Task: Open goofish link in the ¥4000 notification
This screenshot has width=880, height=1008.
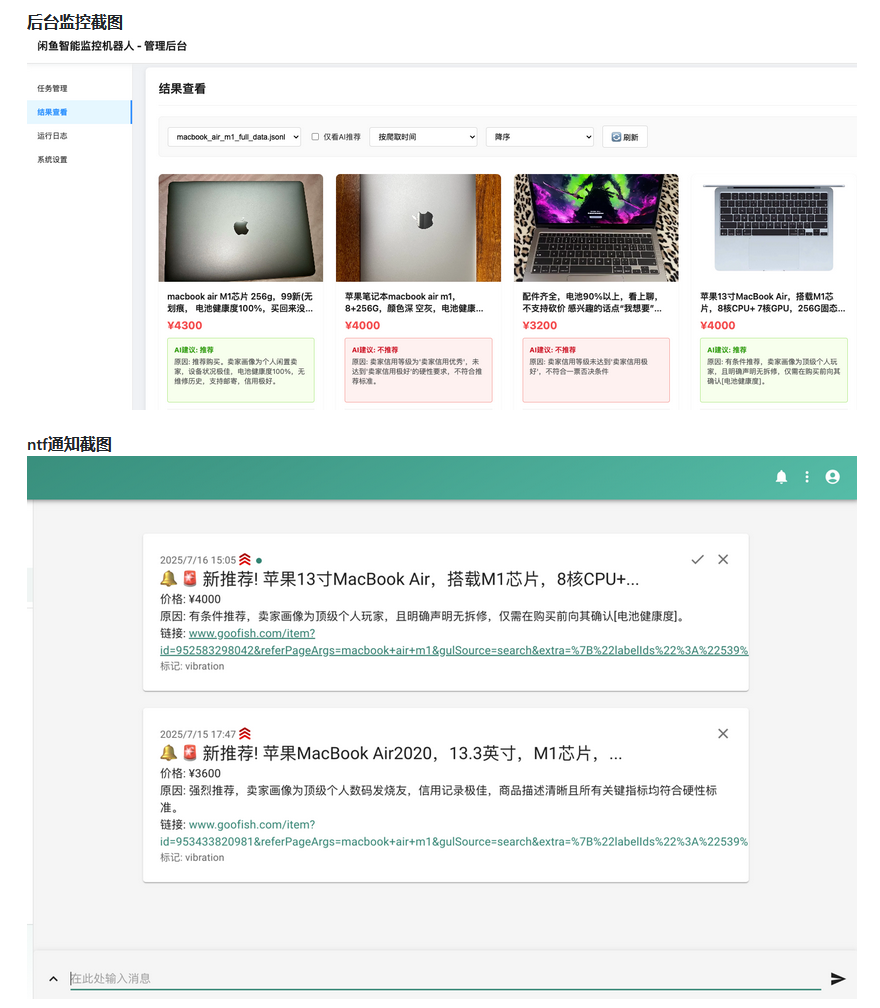Action: pos(251,634)
